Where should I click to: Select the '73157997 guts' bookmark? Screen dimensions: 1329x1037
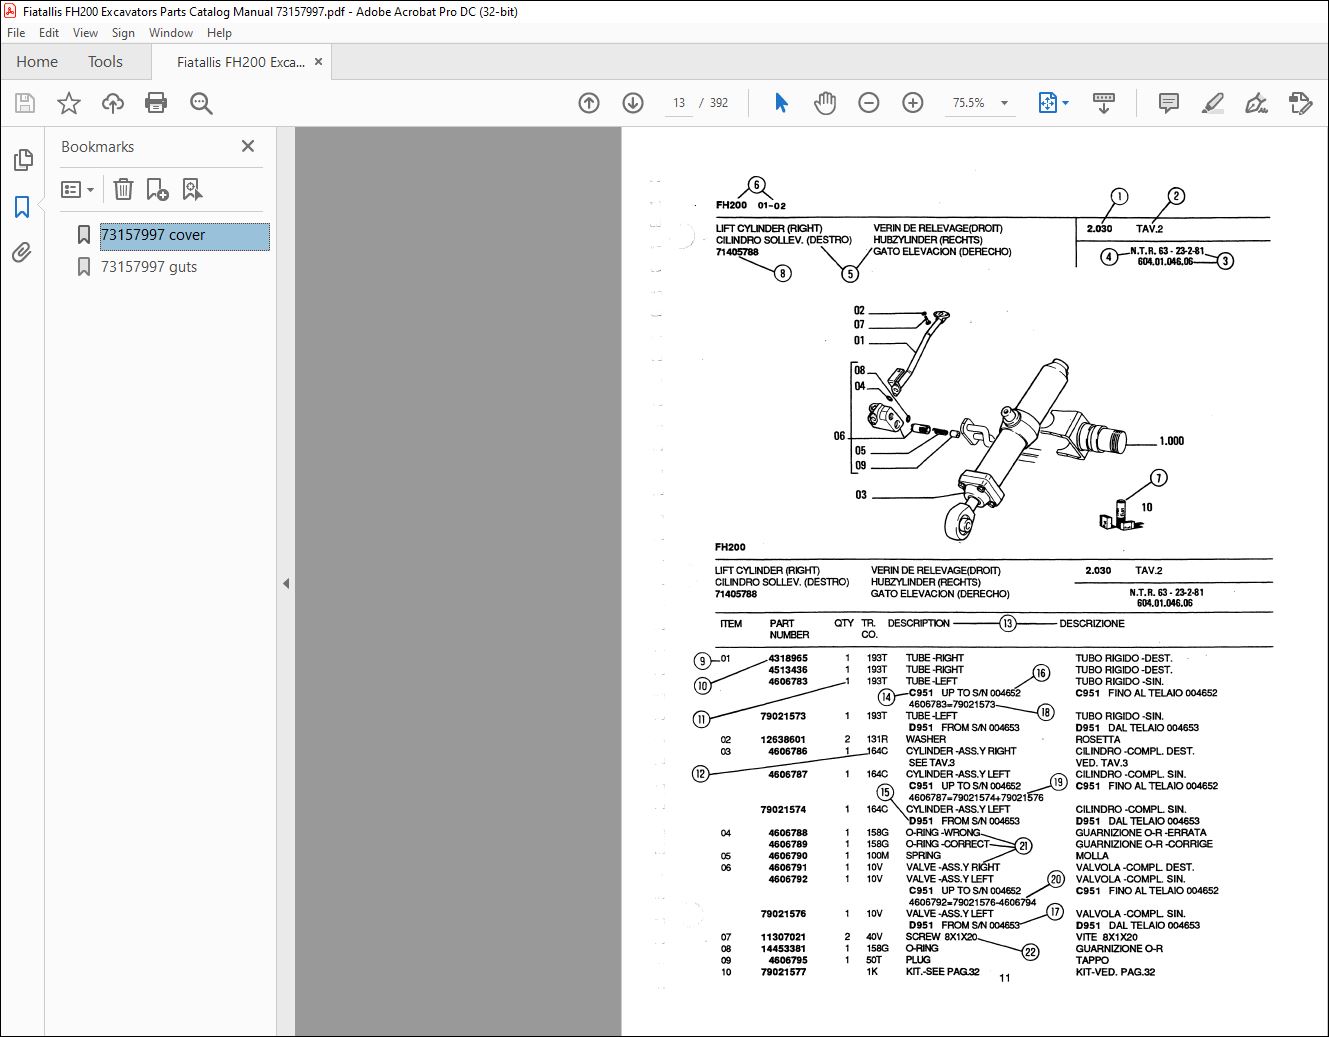coord(149,267)
